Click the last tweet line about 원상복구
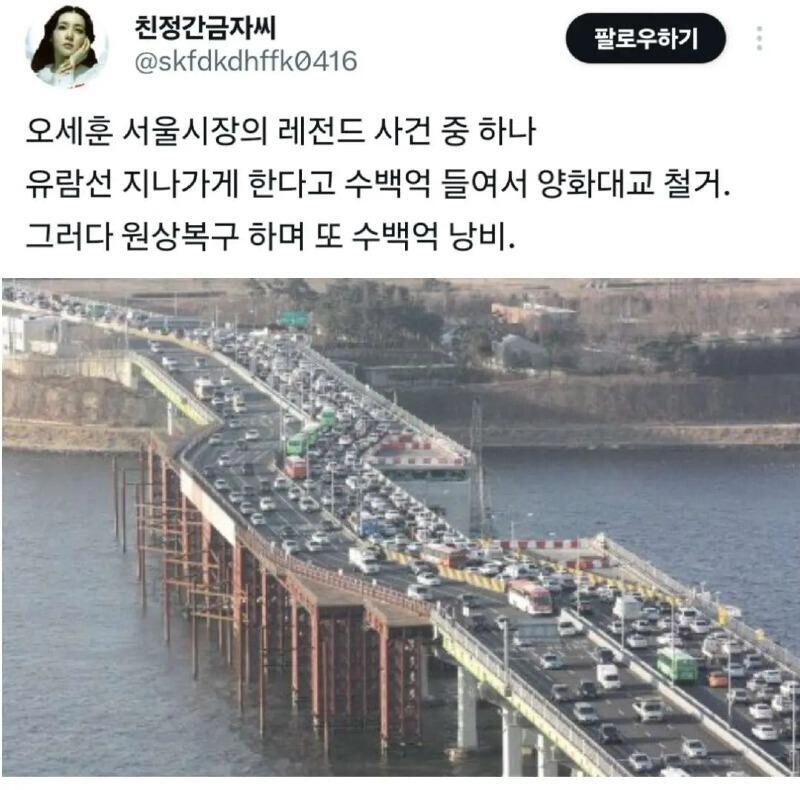The height and width of the screenshot is (790, 800). 270,236
